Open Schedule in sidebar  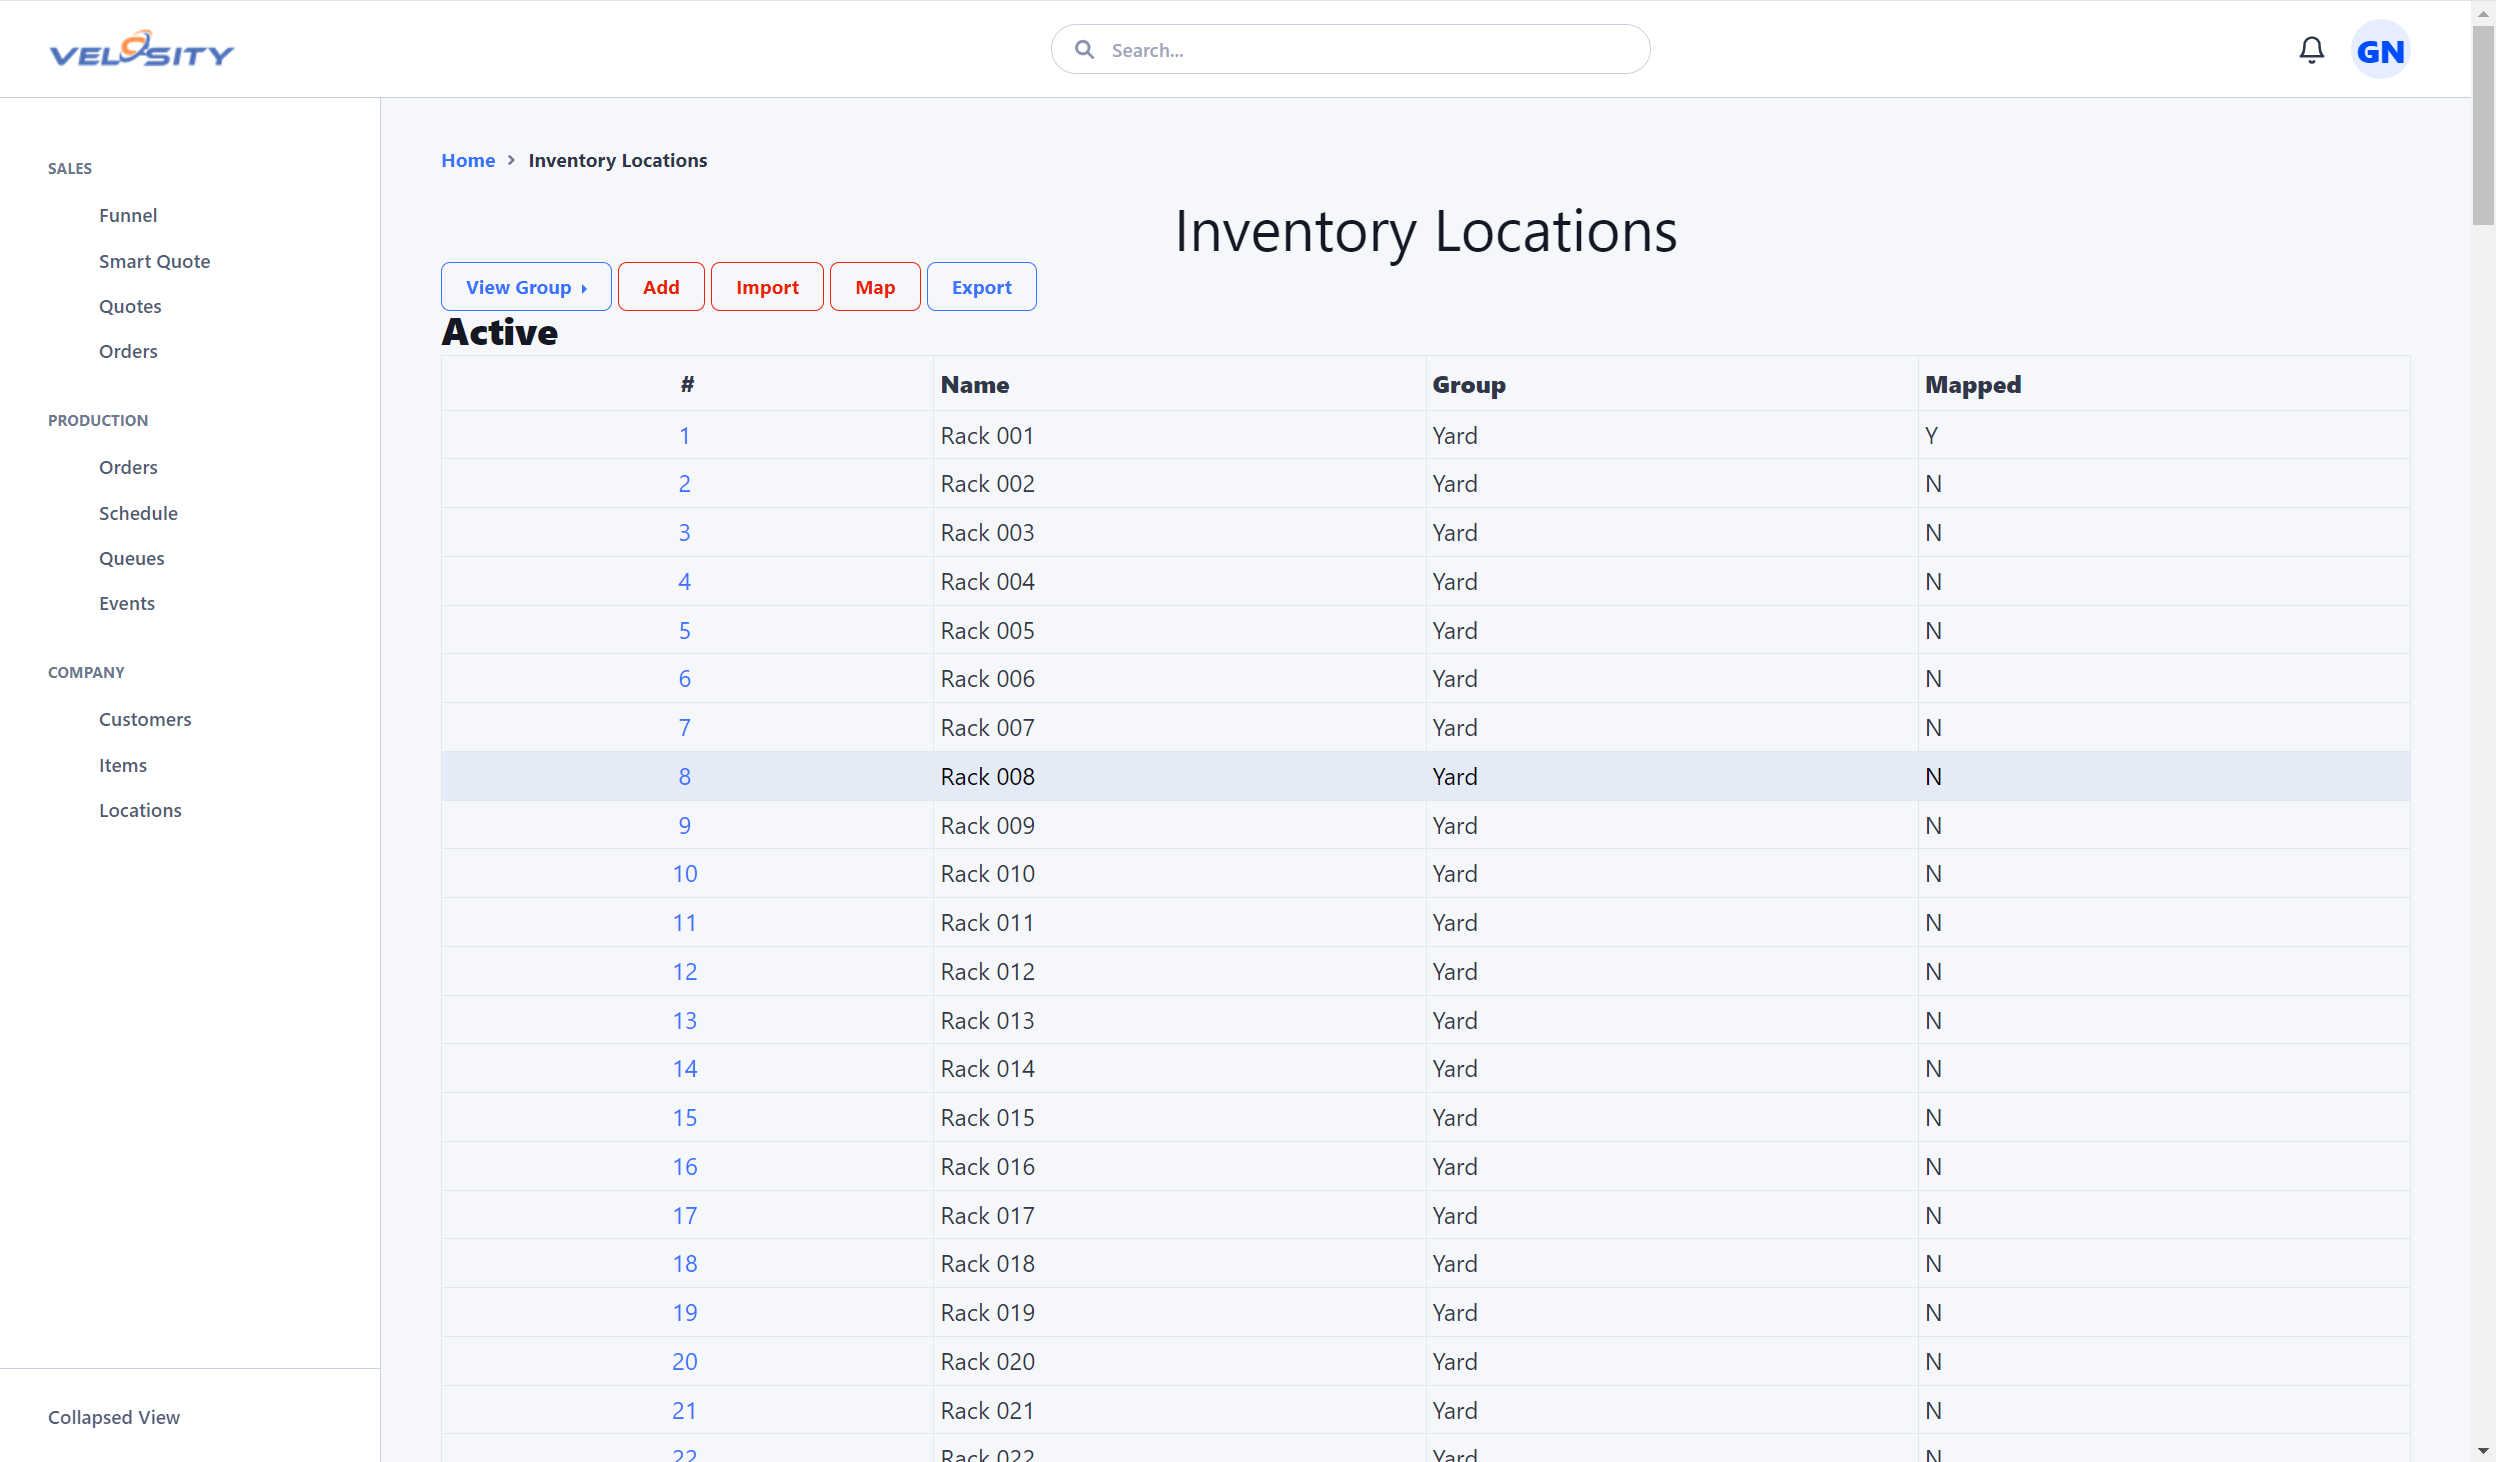(x=138, y=513)
